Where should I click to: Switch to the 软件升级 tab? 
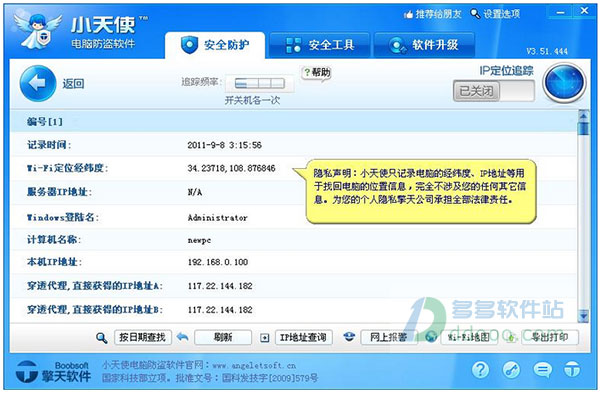[x=424, y=45]
